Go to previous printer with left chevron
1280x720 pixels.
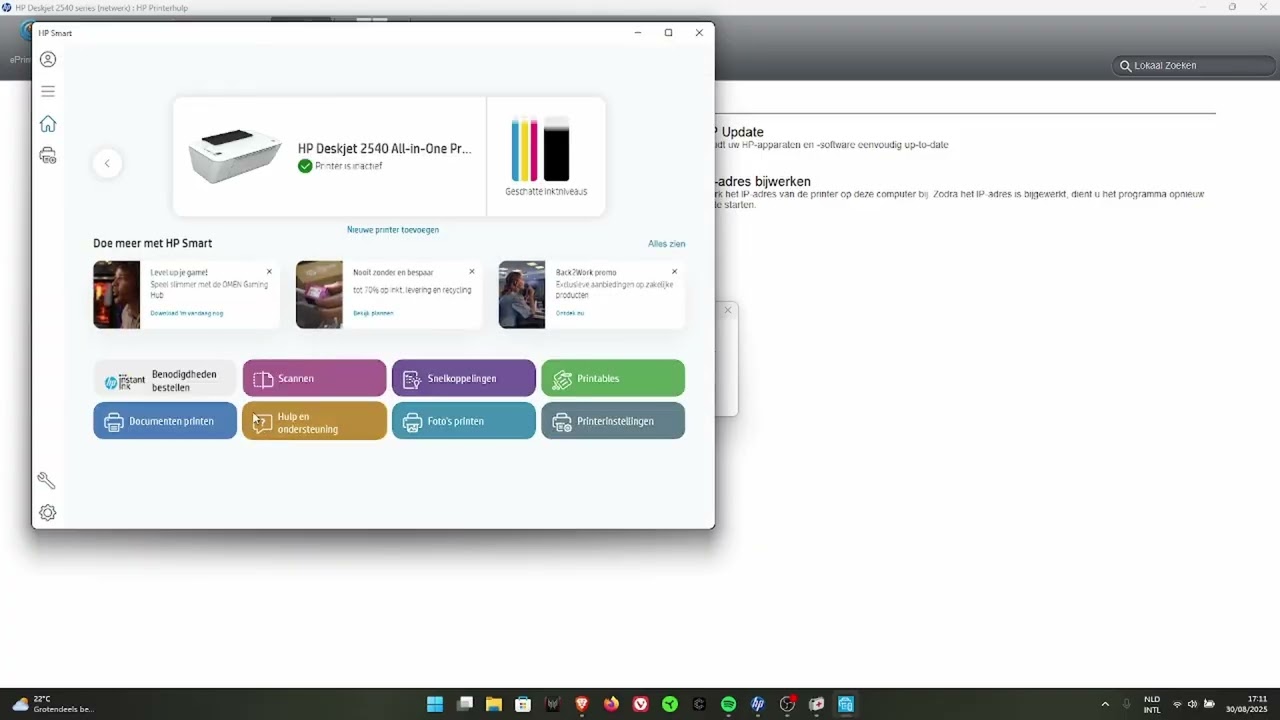click(107, 163)
